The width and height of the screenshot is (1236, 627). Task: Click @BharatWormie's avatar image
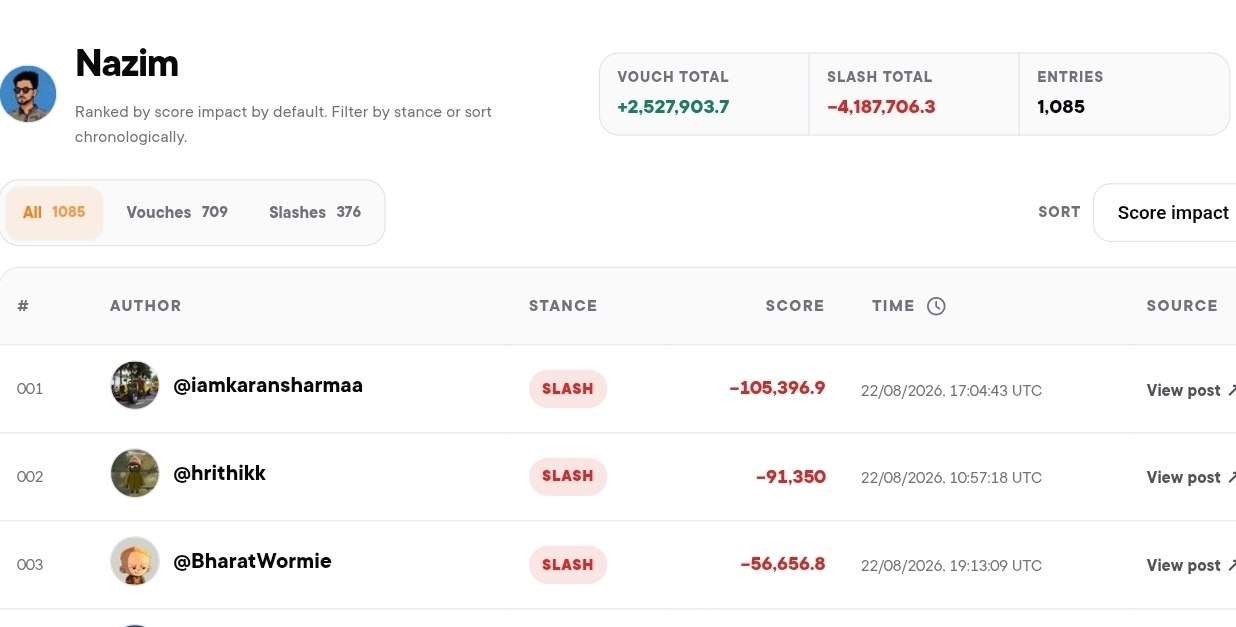(135, 561)
